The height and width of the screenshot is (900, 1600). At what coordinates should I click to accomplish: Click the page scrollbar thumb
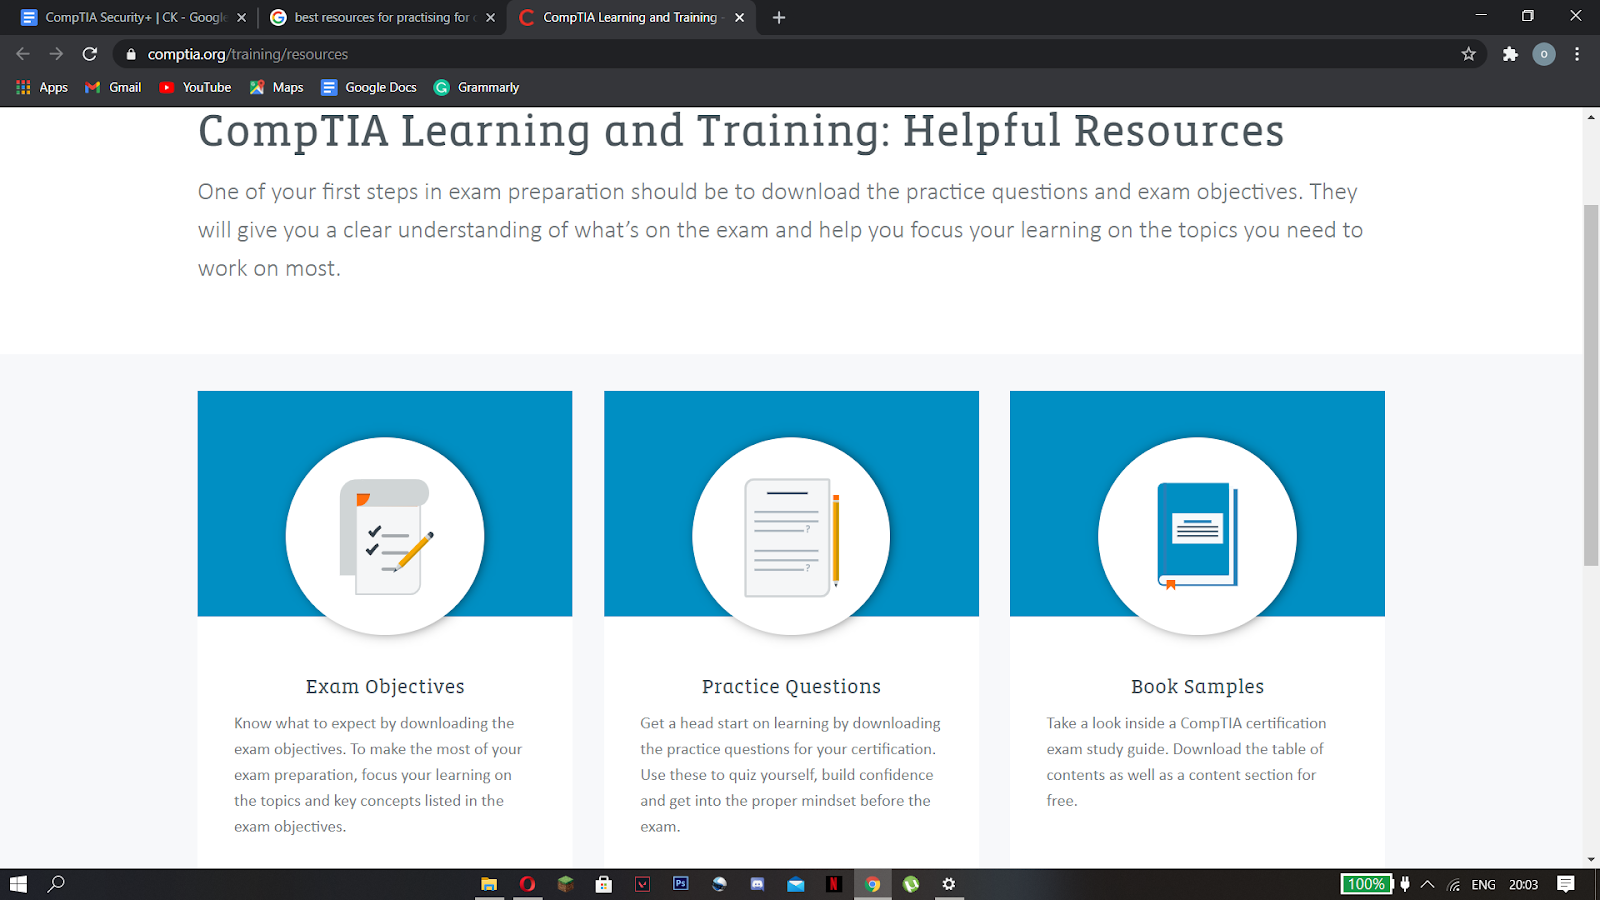click(x=1591, y=385)
